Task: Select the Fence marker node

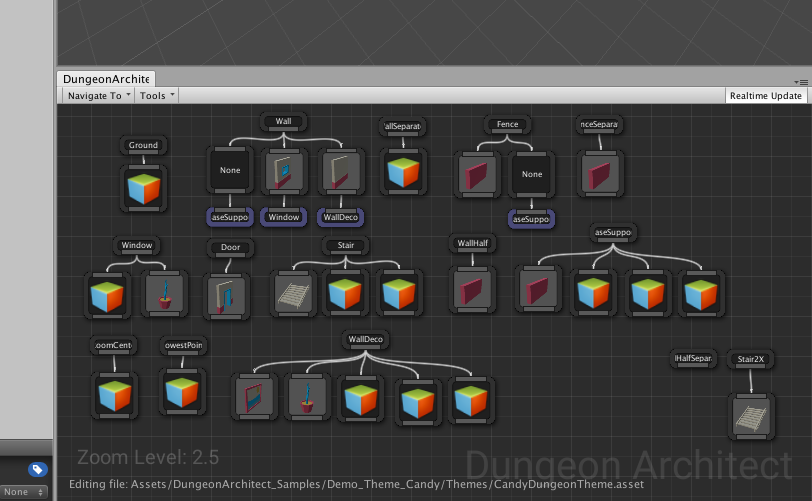Action: click(x=508, y=125)
